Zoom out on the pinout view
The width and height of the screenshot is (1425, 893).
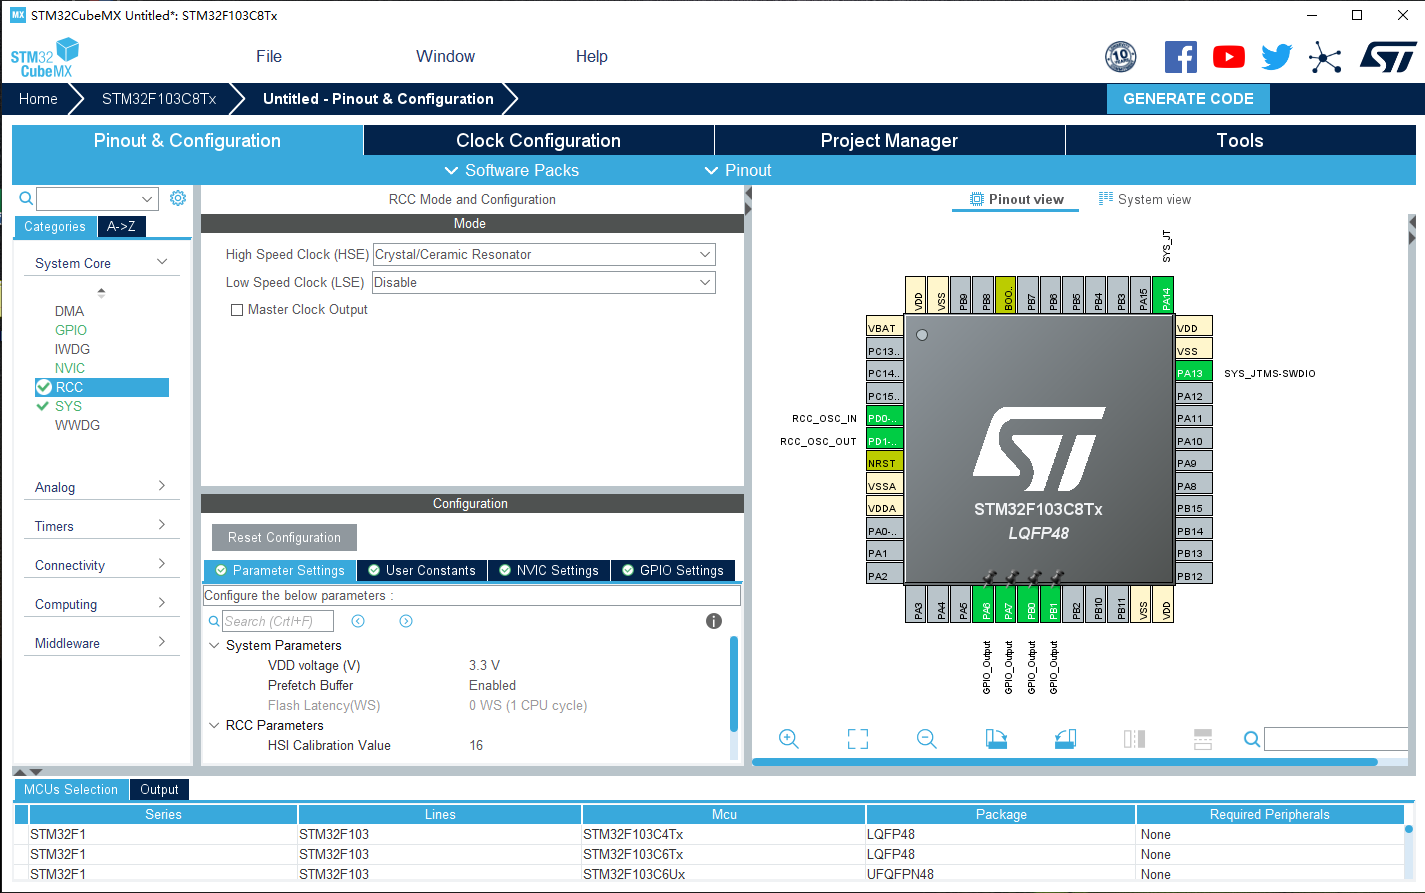tap(927, 739)
